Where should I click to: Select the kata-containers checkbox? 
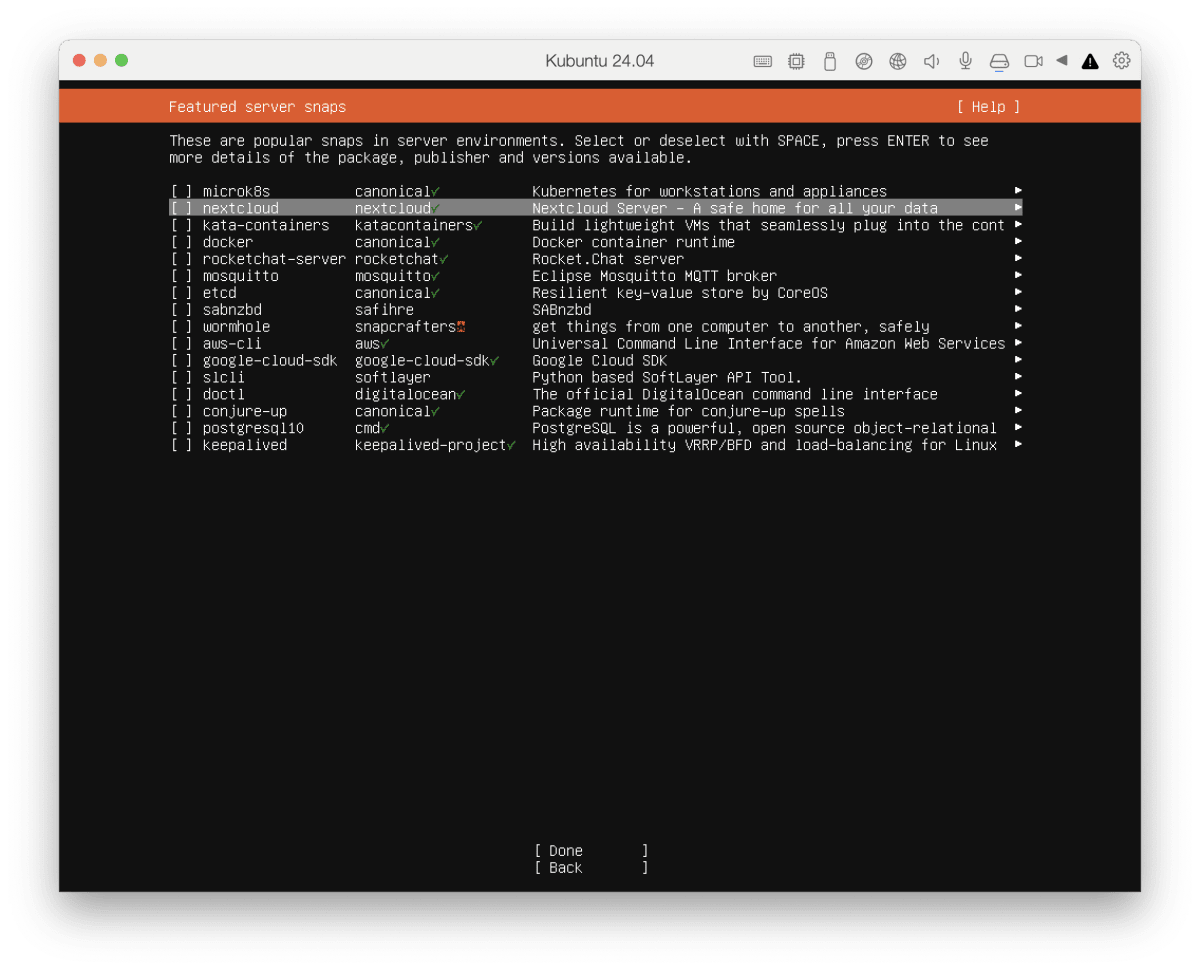pos(181,225)
